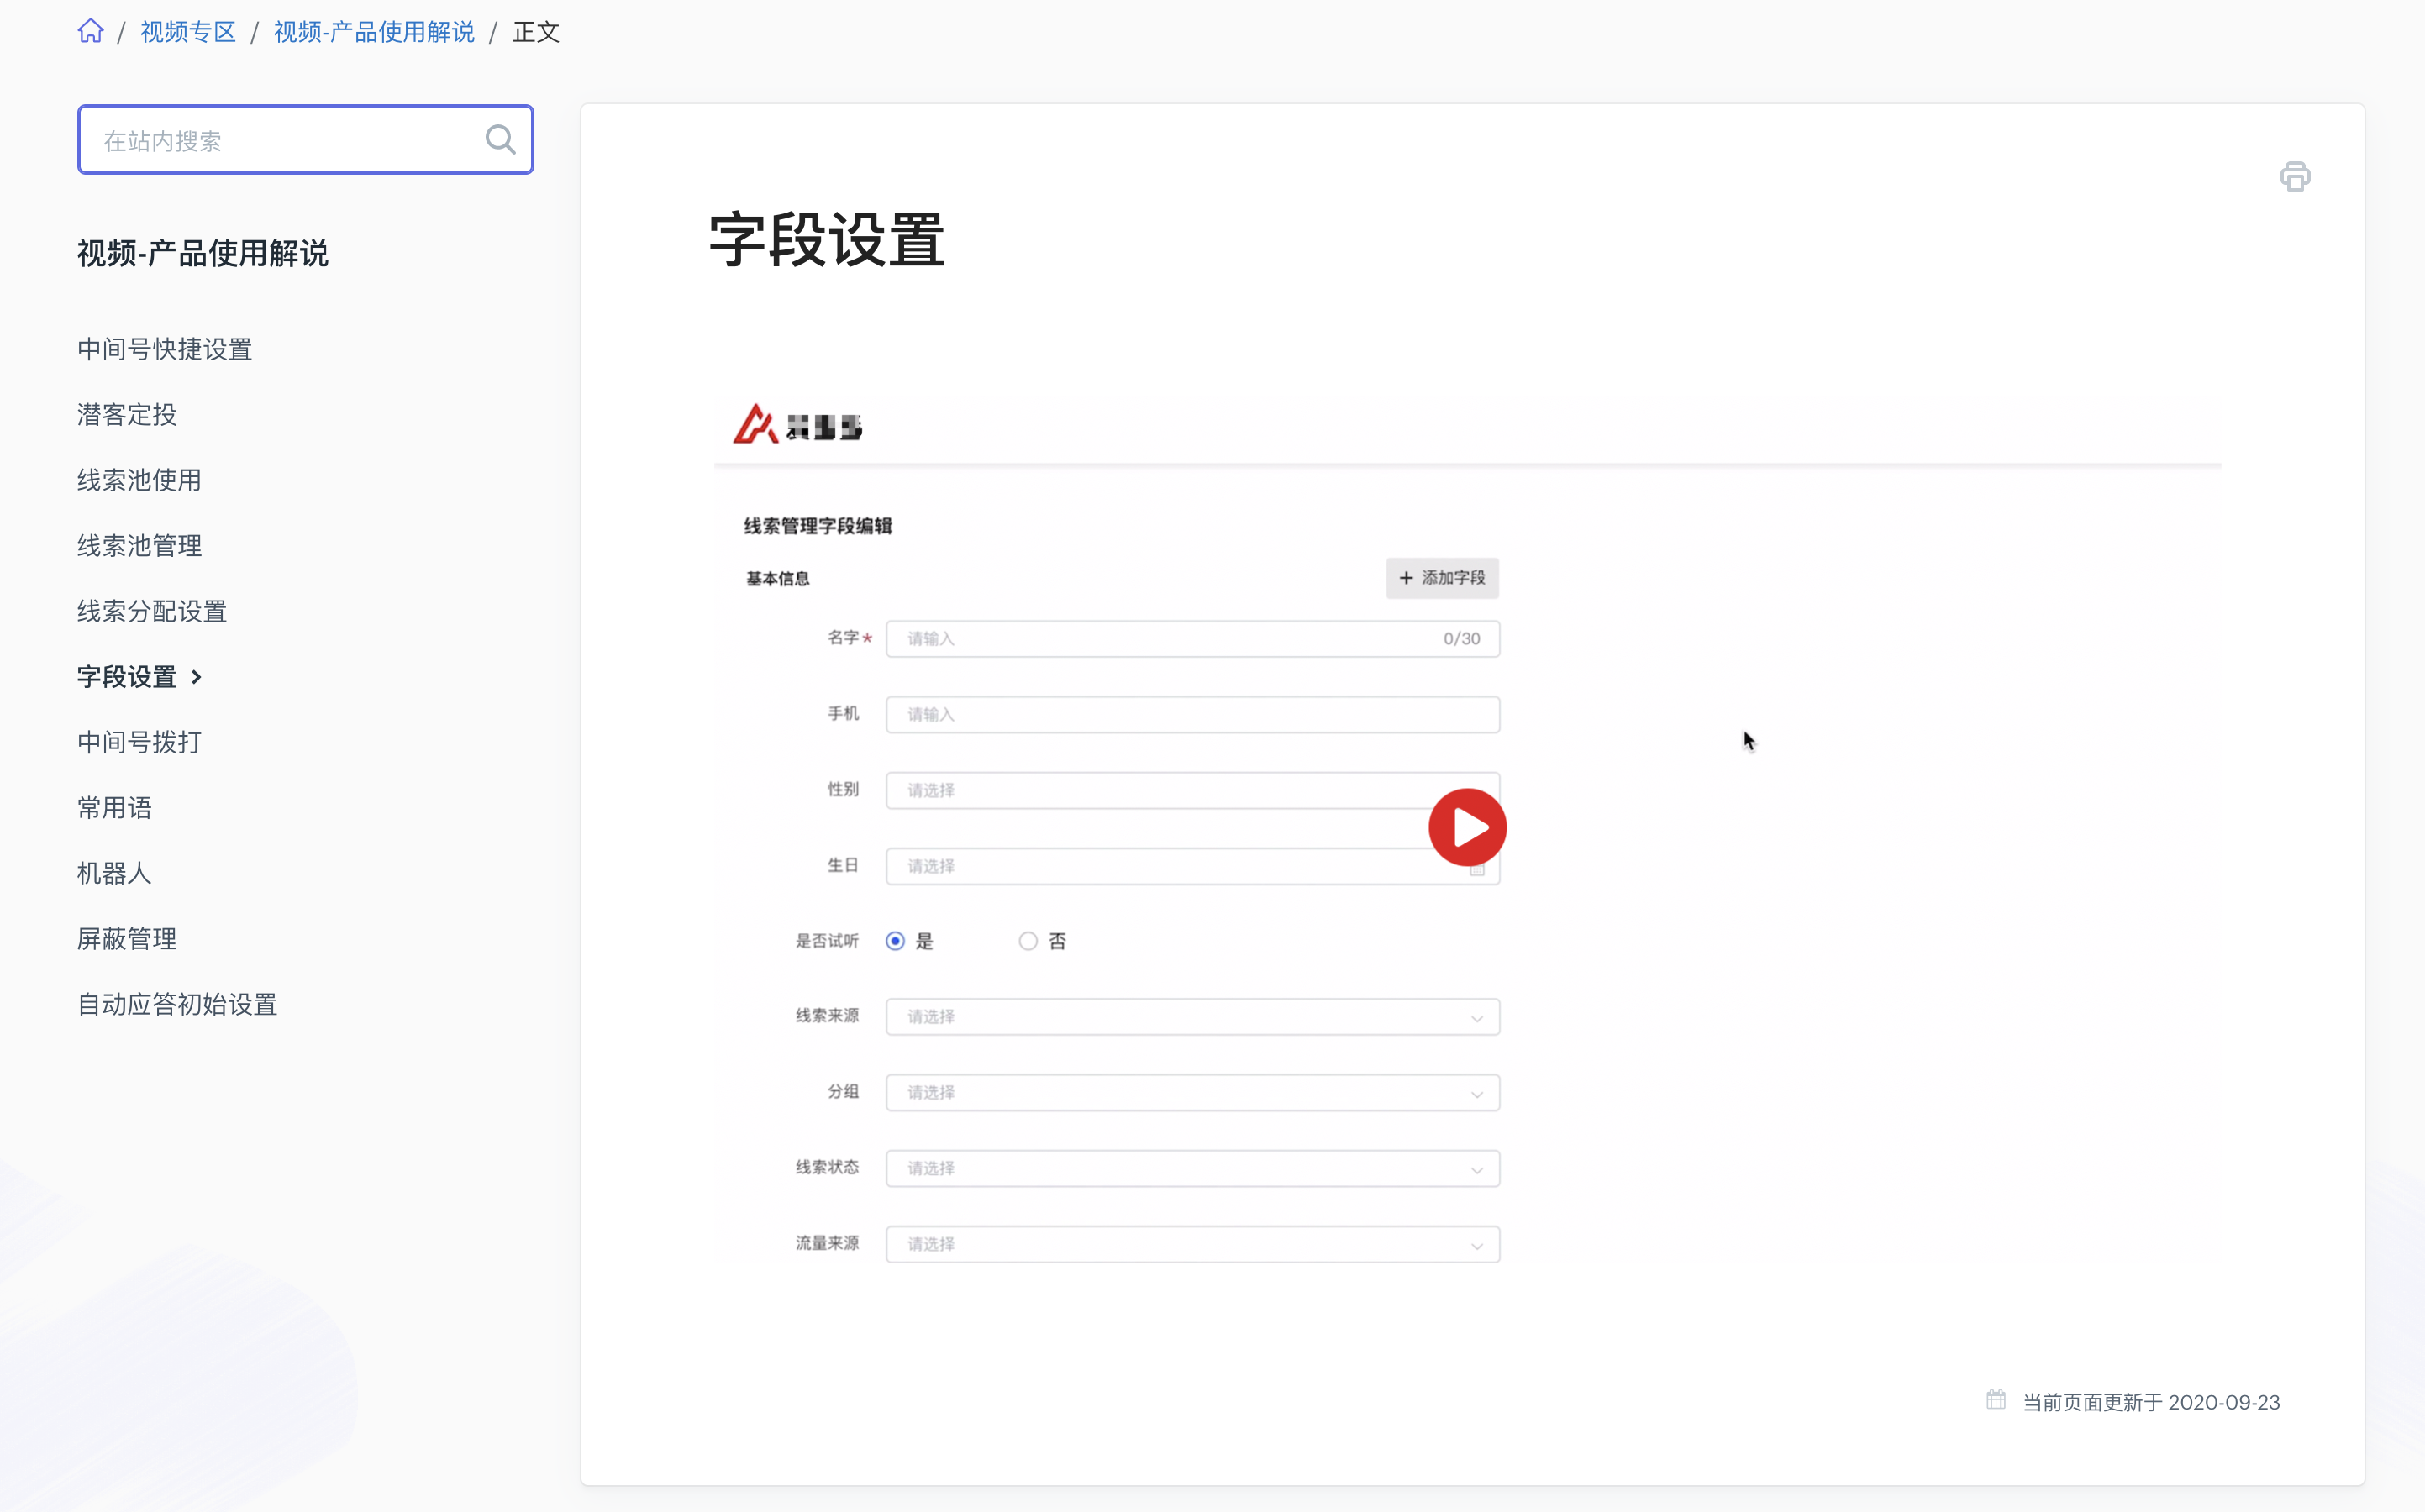Open 常用语 sidebar item
Viewport: 2425px width, 1512px height.
point(115,808)
